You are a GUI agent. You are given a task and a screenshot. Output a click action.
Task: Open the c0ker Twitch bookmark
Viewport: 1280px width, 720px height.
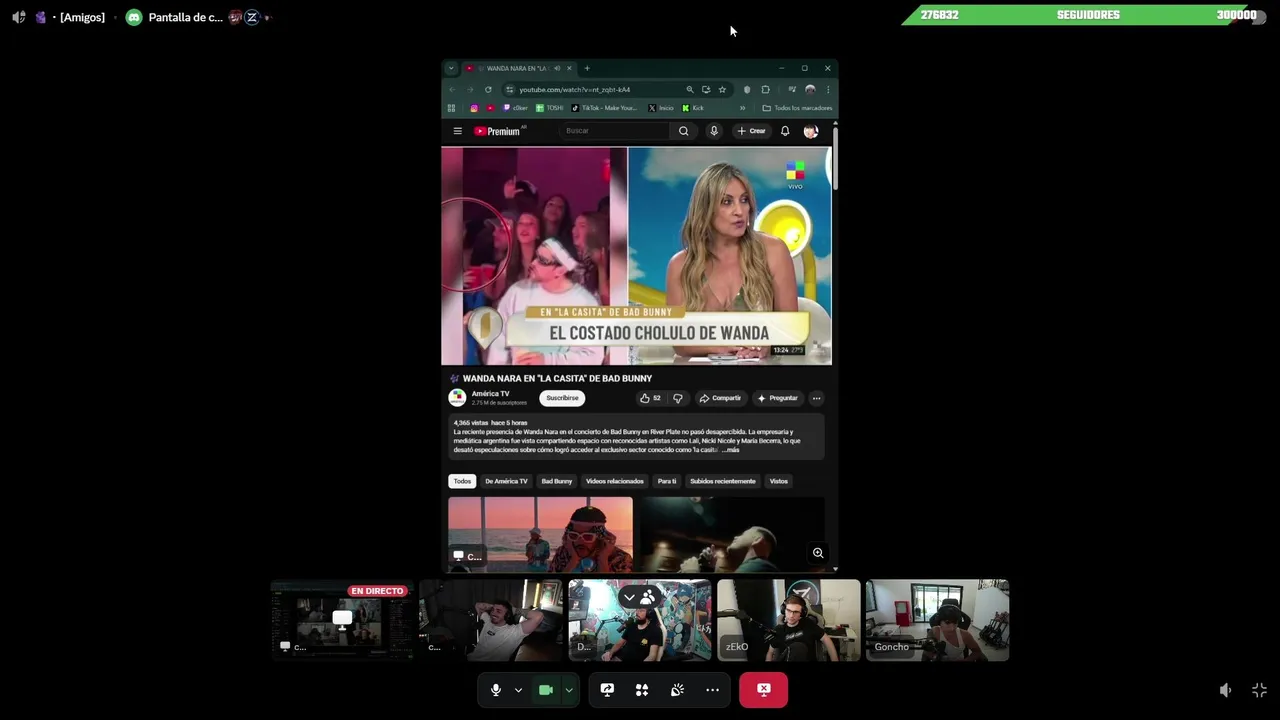click(x=516, y=108)
